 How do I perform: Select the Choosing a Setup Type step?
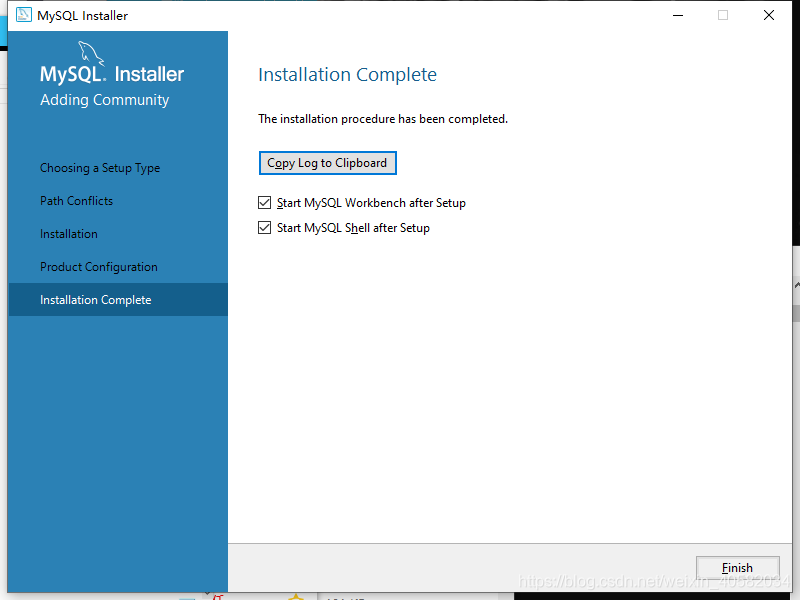click(x=100, y=168)
